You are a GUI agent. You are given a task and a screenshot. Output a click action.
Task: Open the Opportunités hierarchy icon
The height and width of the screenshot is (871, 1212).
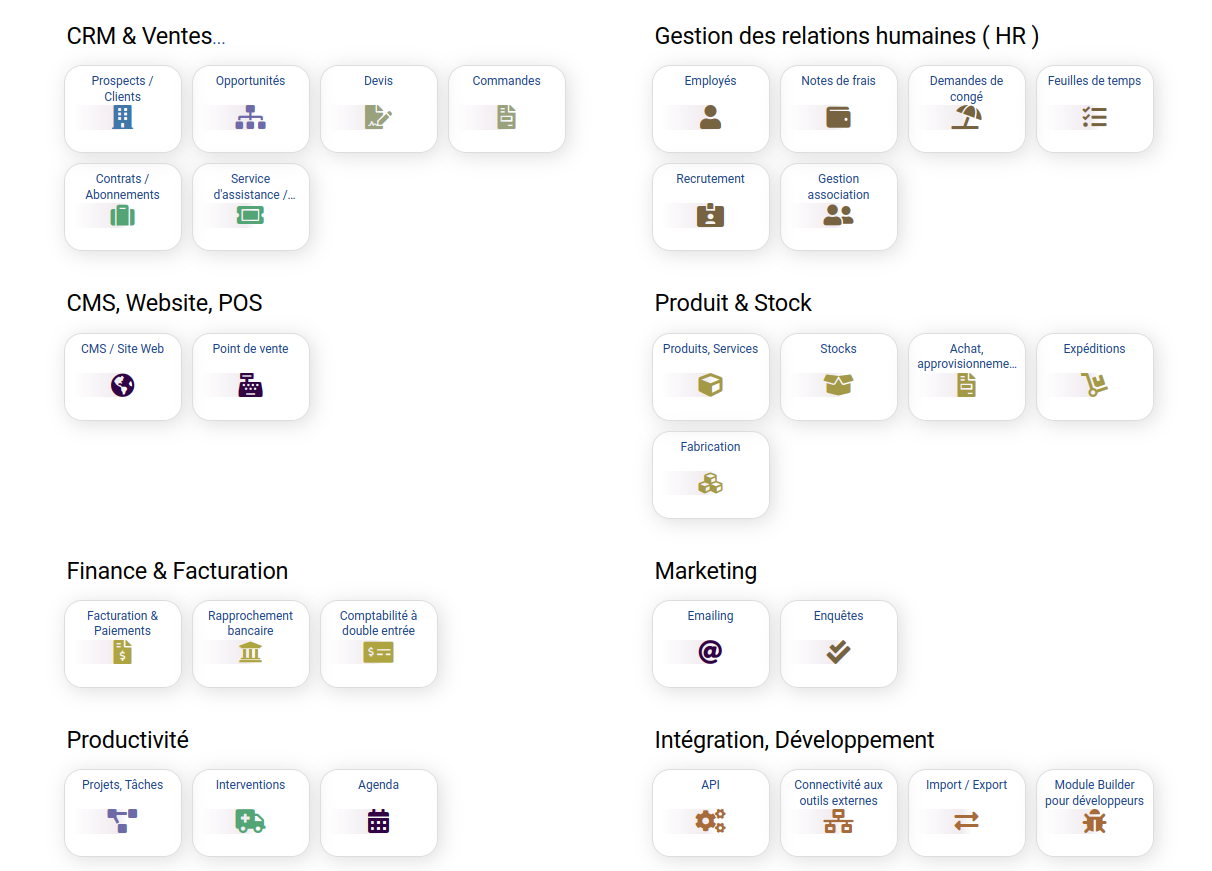250,117
